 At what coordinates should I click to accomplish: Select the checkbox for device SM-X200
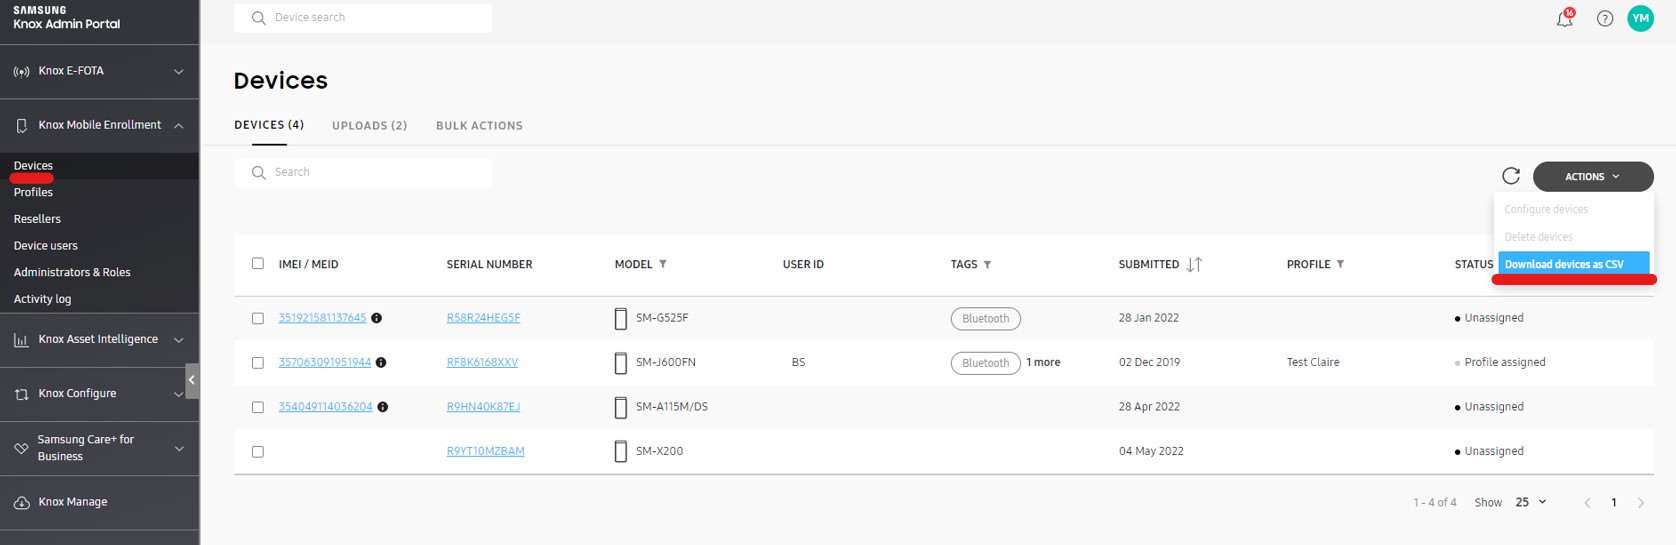(x=258, y=451)
